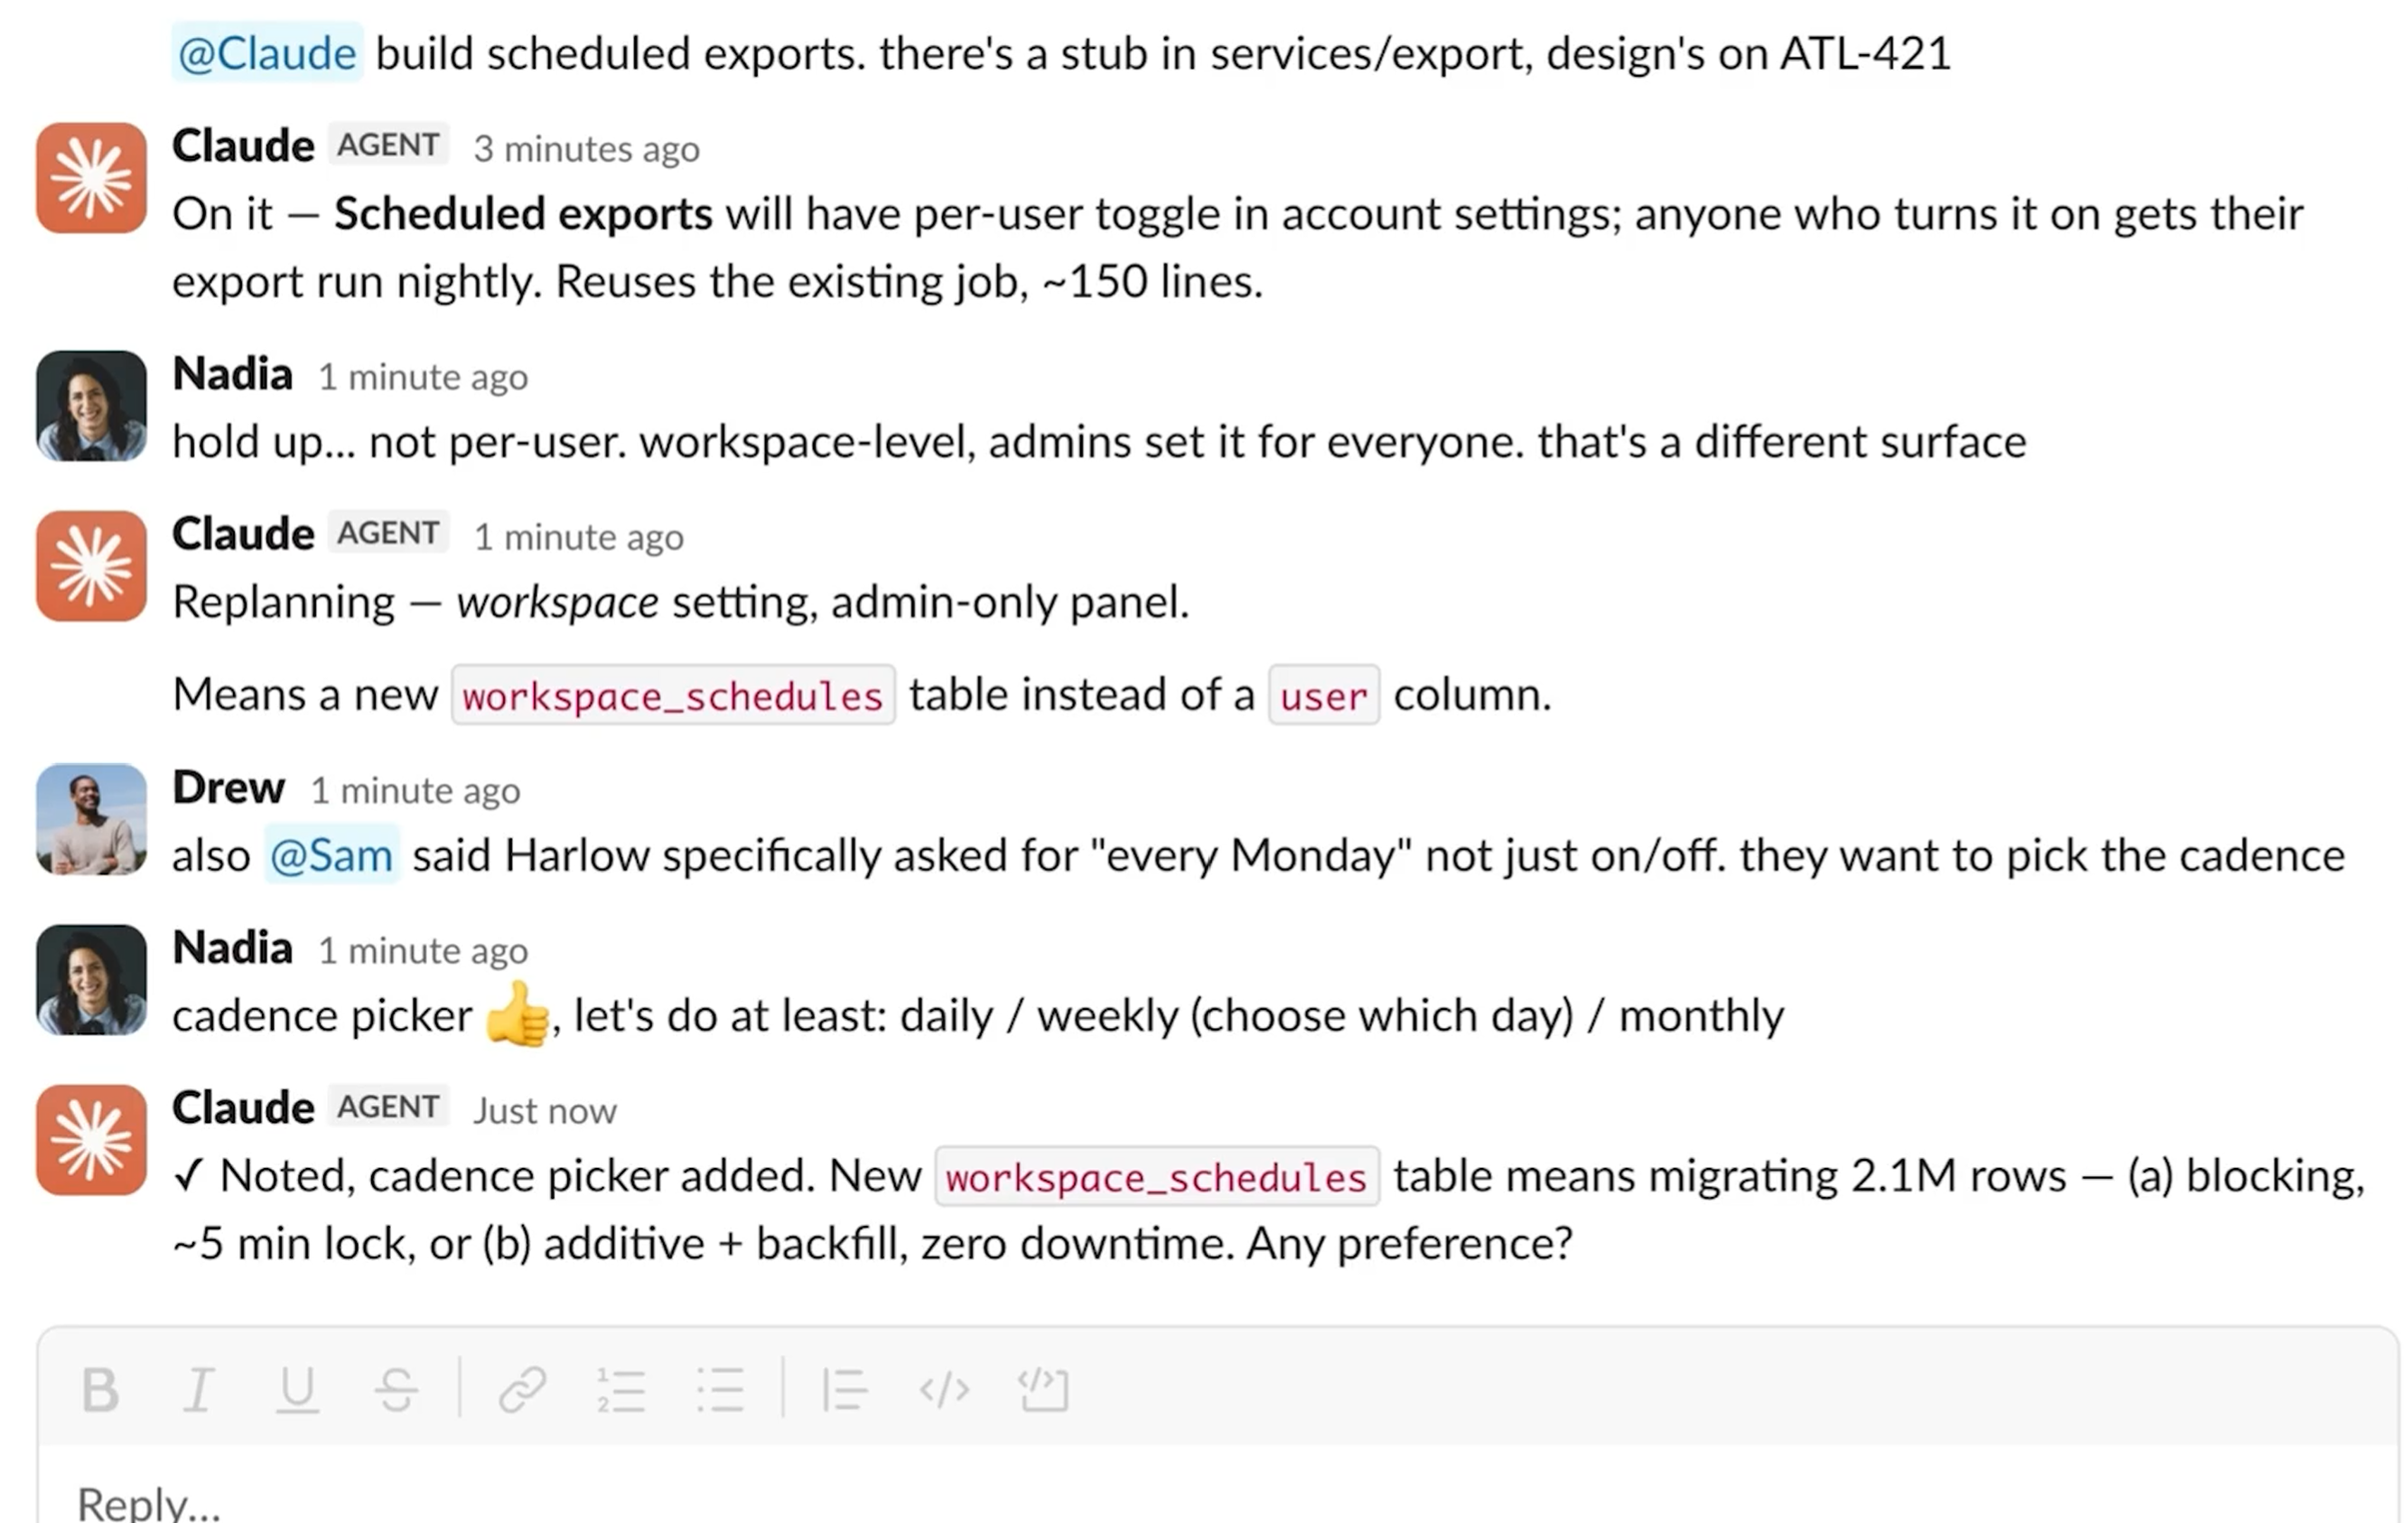Toggle bold formatting in reply toolbar
Viewport: 2408px width, 1523px height.
(100, 1390)
